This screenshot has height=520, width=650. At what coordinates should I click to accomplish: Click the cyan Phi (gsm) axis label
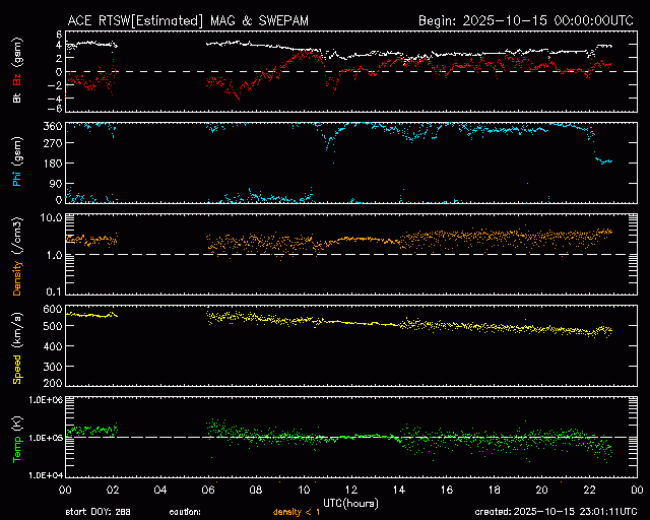tap(17, 163)
